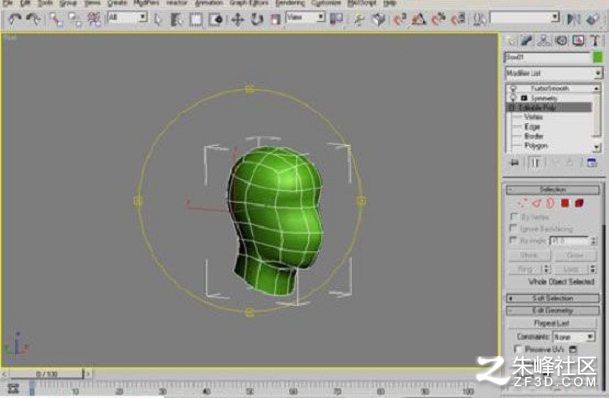The image size is (609, 398).
Task: Select the Rotate tool in toolbar
Action: point(256,19)
